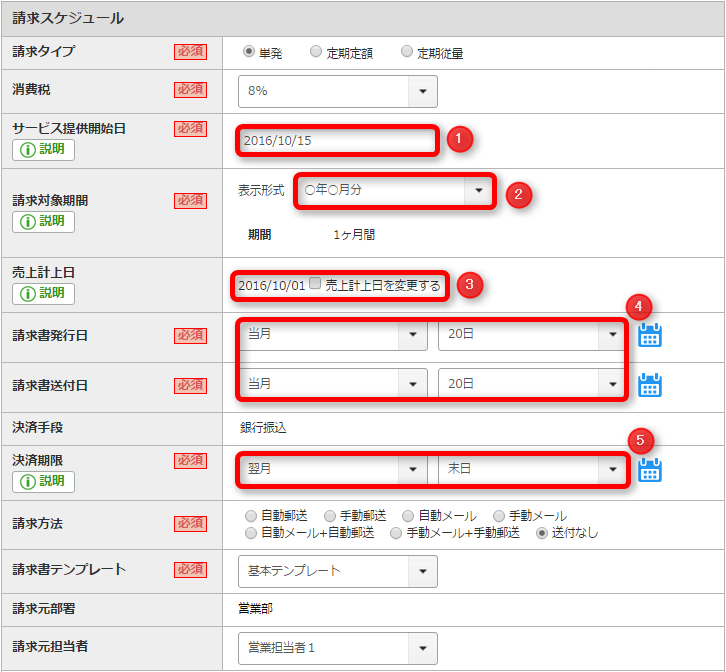This screenshot has width=726, height=672.
Task: Enable 売上計上日を変更する checkbox
Action: click(316, 284)
